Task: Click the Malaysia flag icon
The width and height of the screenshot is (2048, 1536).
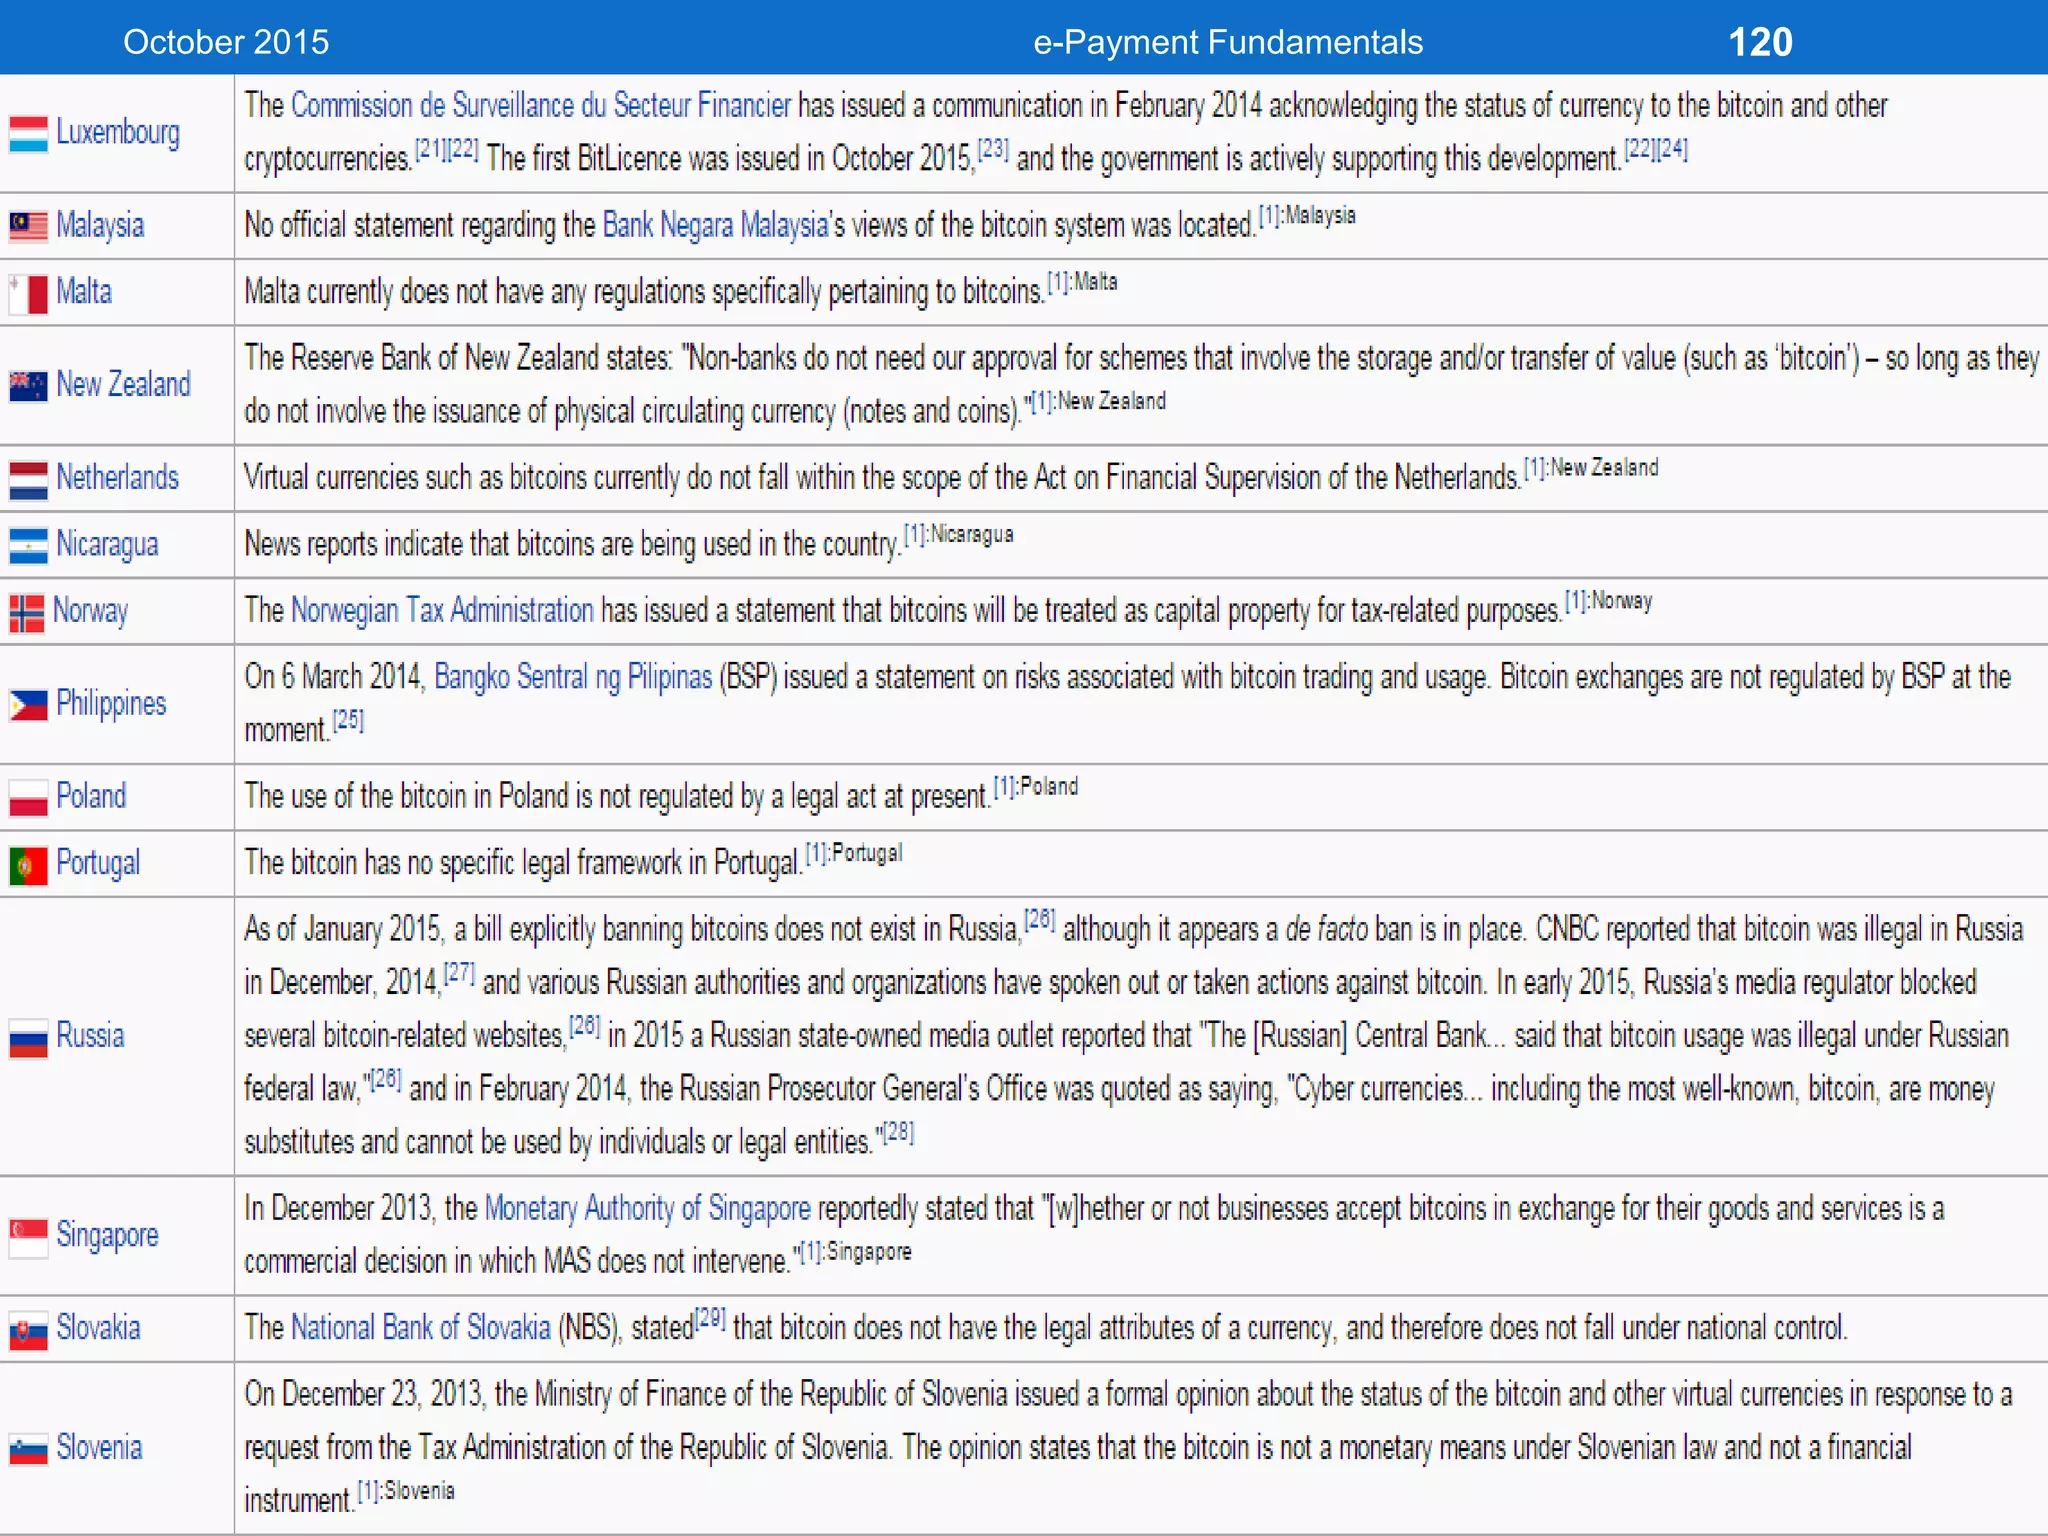Action: (28, 227)
